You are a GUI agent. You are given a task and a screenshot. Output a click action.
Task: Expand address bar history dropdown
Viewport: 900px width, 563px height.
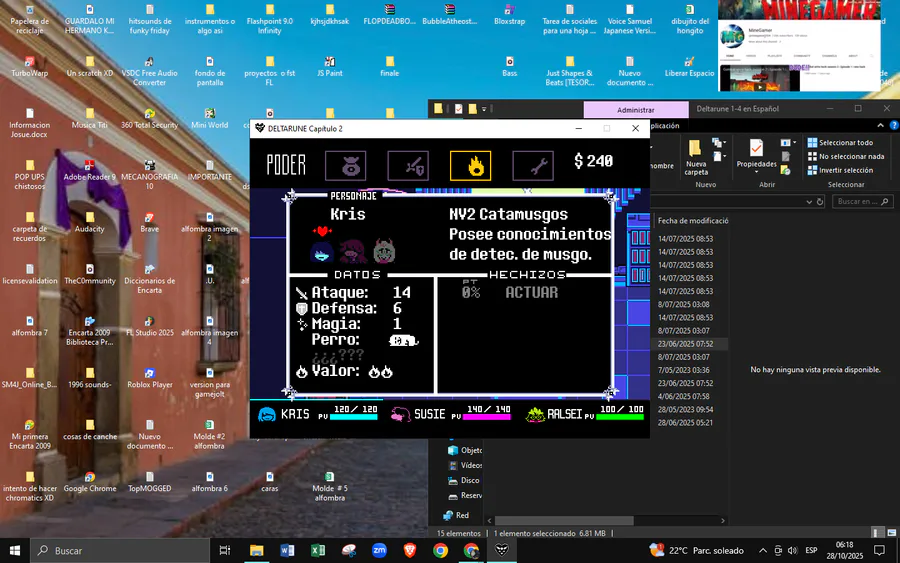(x=809, y=201)
